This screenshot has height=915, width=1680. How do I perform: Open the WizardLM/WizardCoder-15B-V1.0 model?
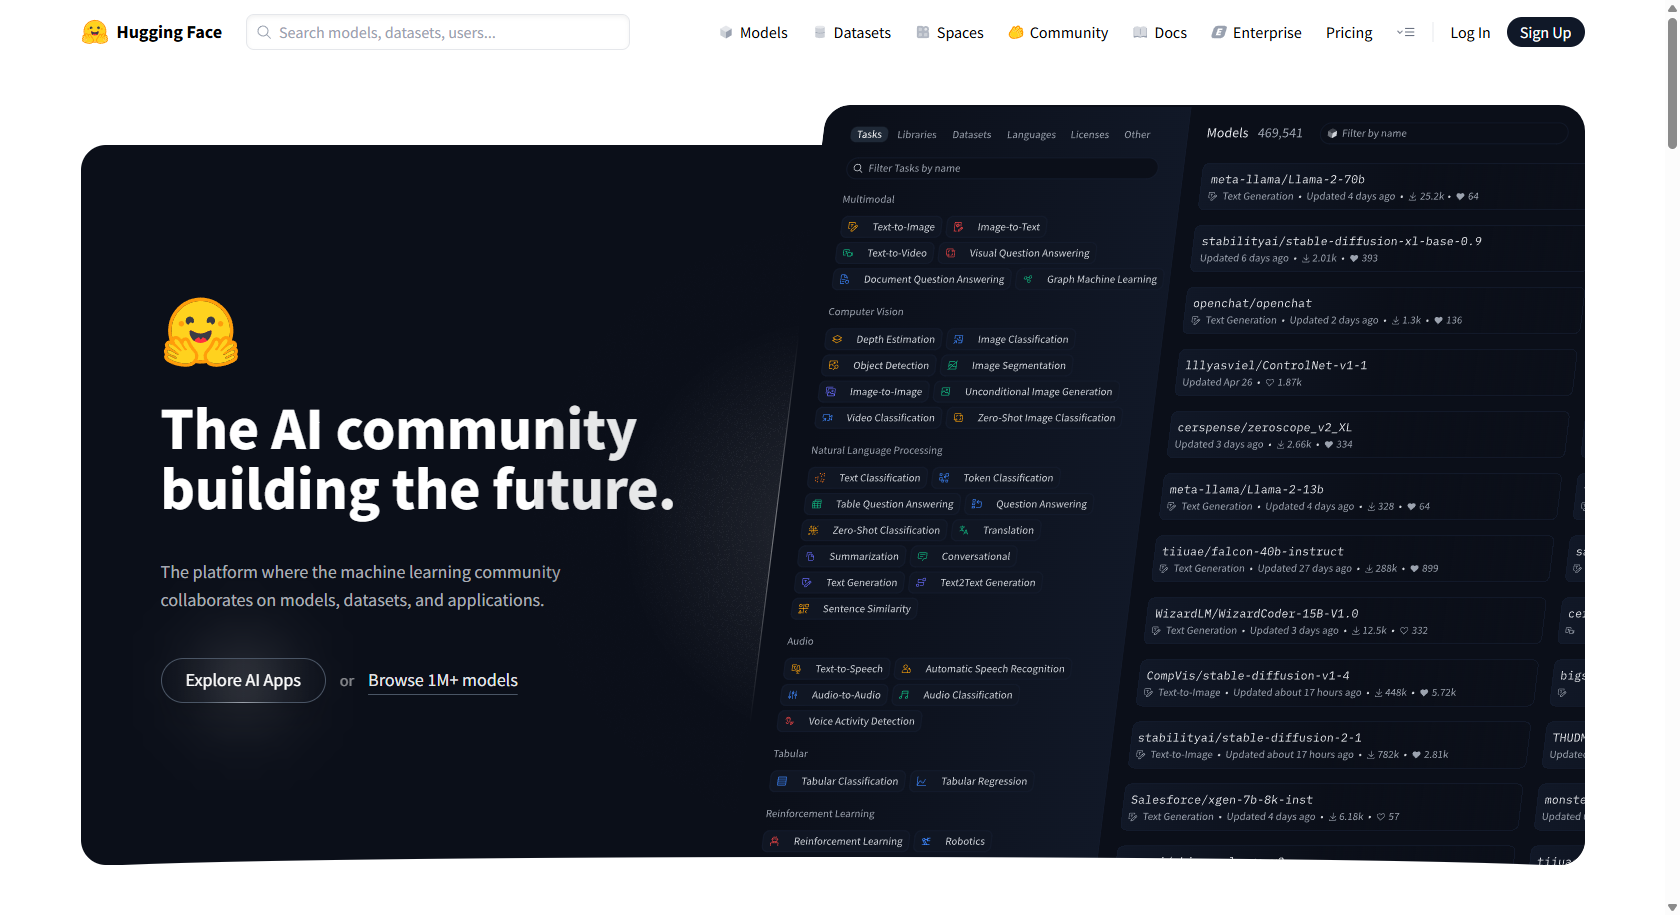pyautogui.click(x=1344, y=620)
